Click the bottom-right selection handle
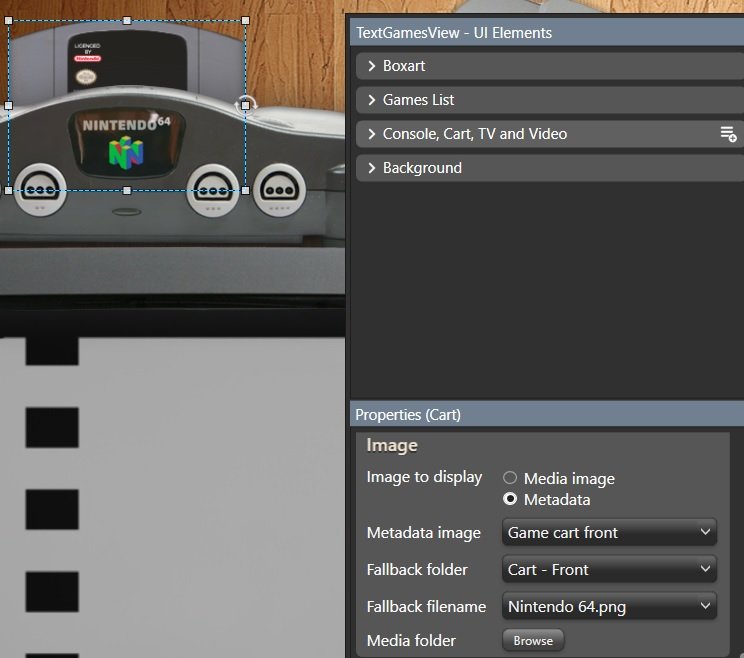Screen dimensions: 744x658 point(245,191)
